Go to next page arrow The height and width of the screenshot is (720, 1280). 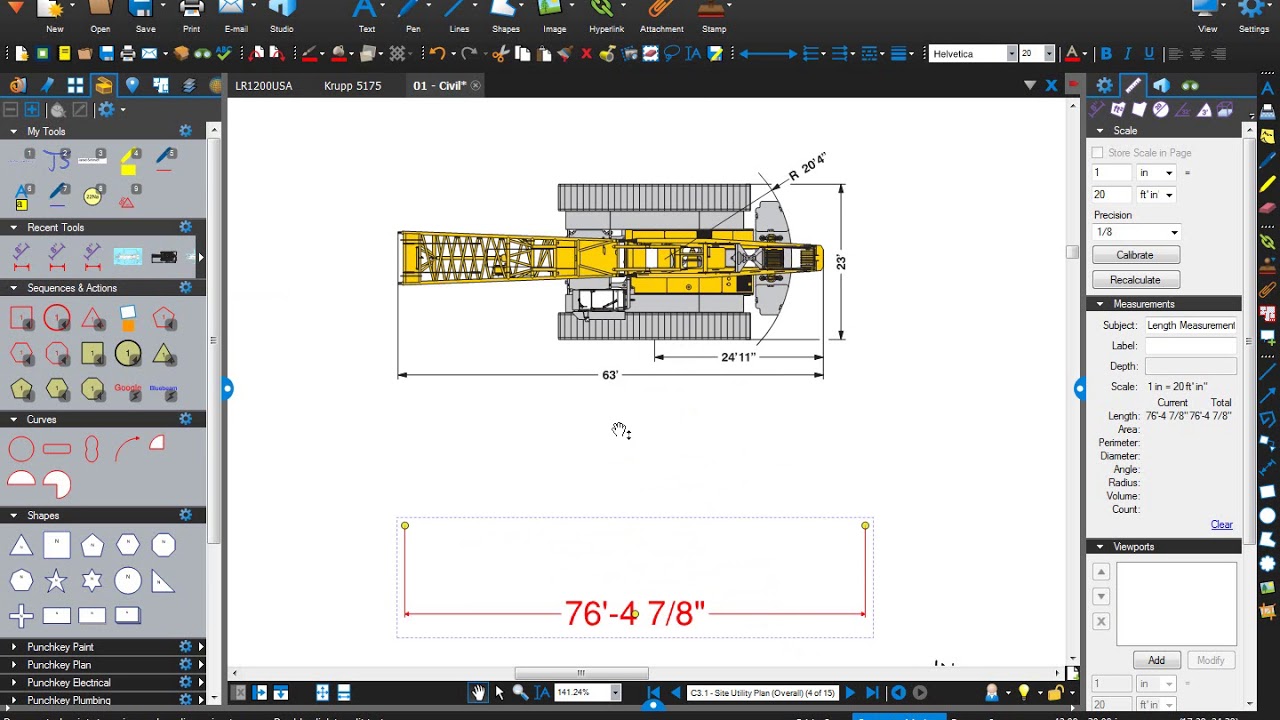[x=850, y=692]
